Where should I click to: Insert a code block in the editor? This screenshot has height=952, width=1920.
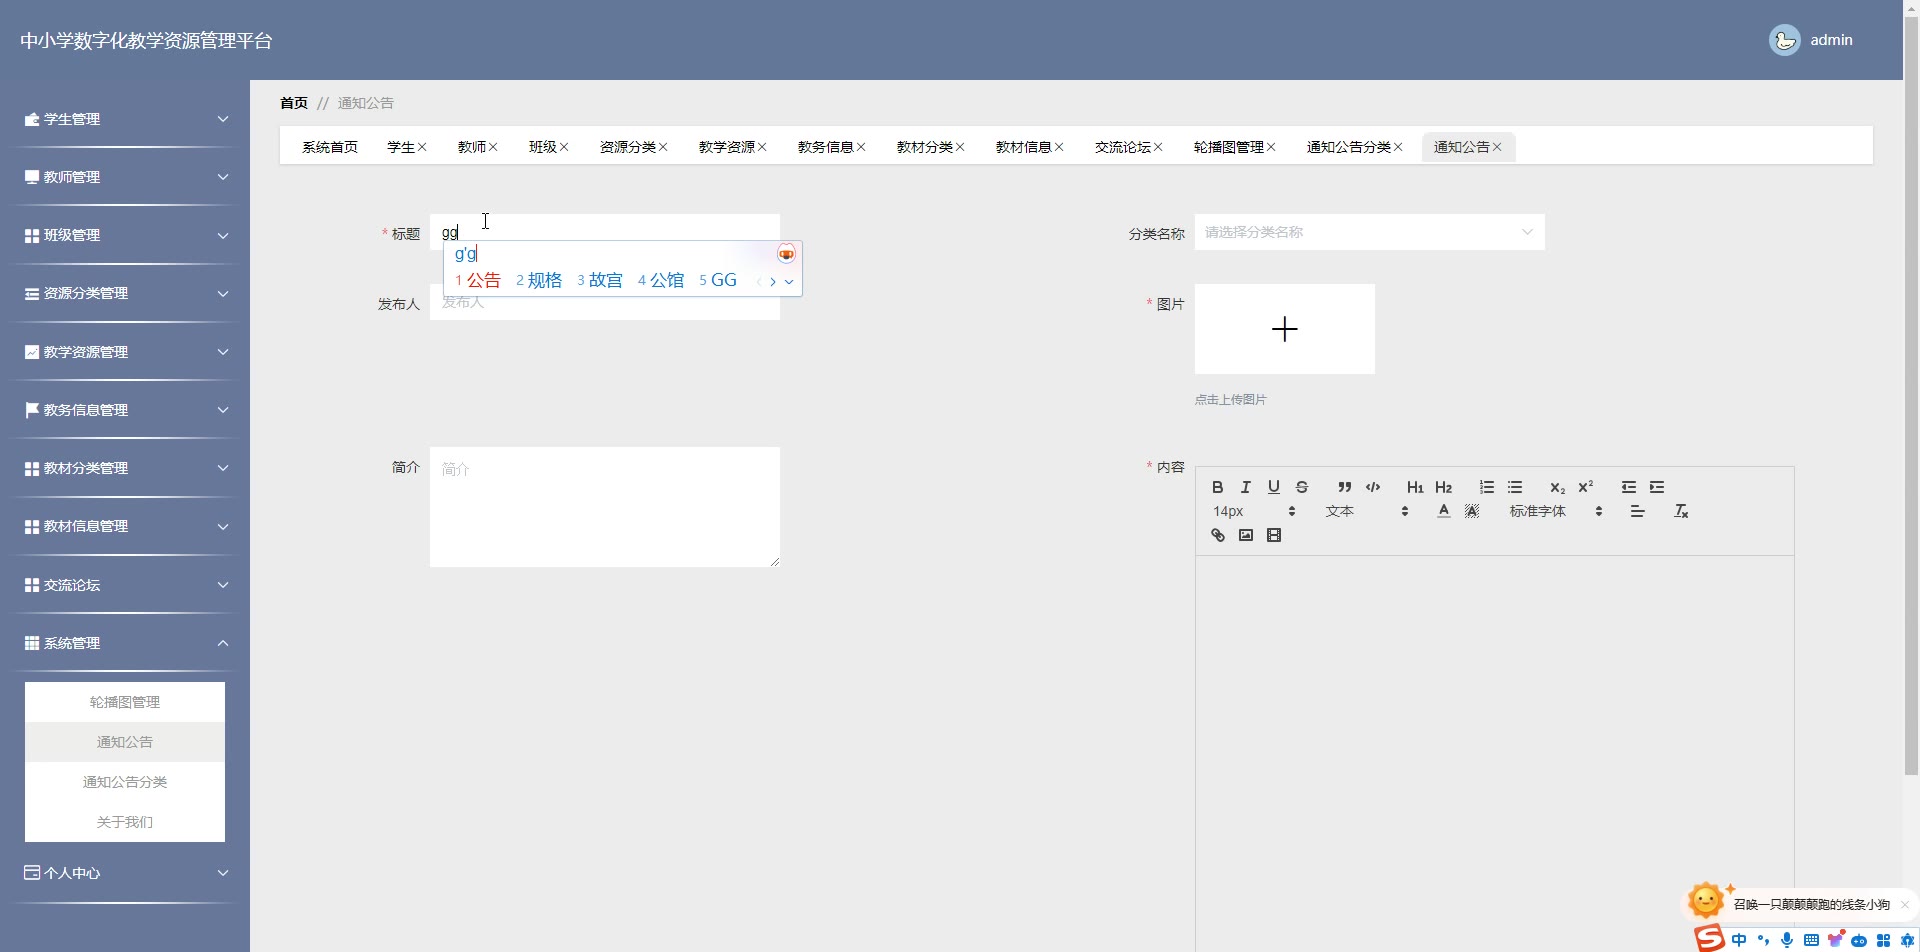[x=1373, y=487]
